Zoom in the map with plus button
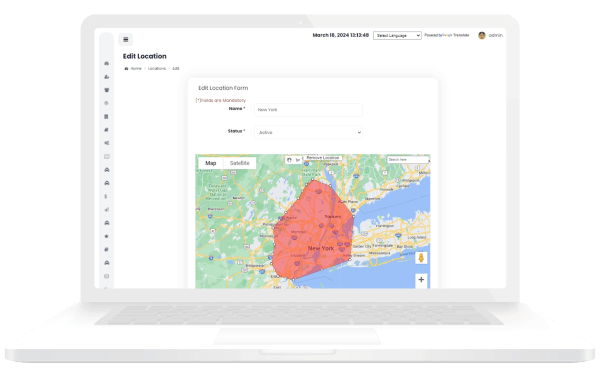This screenshot has width=600, height=380. click(421, 280)
